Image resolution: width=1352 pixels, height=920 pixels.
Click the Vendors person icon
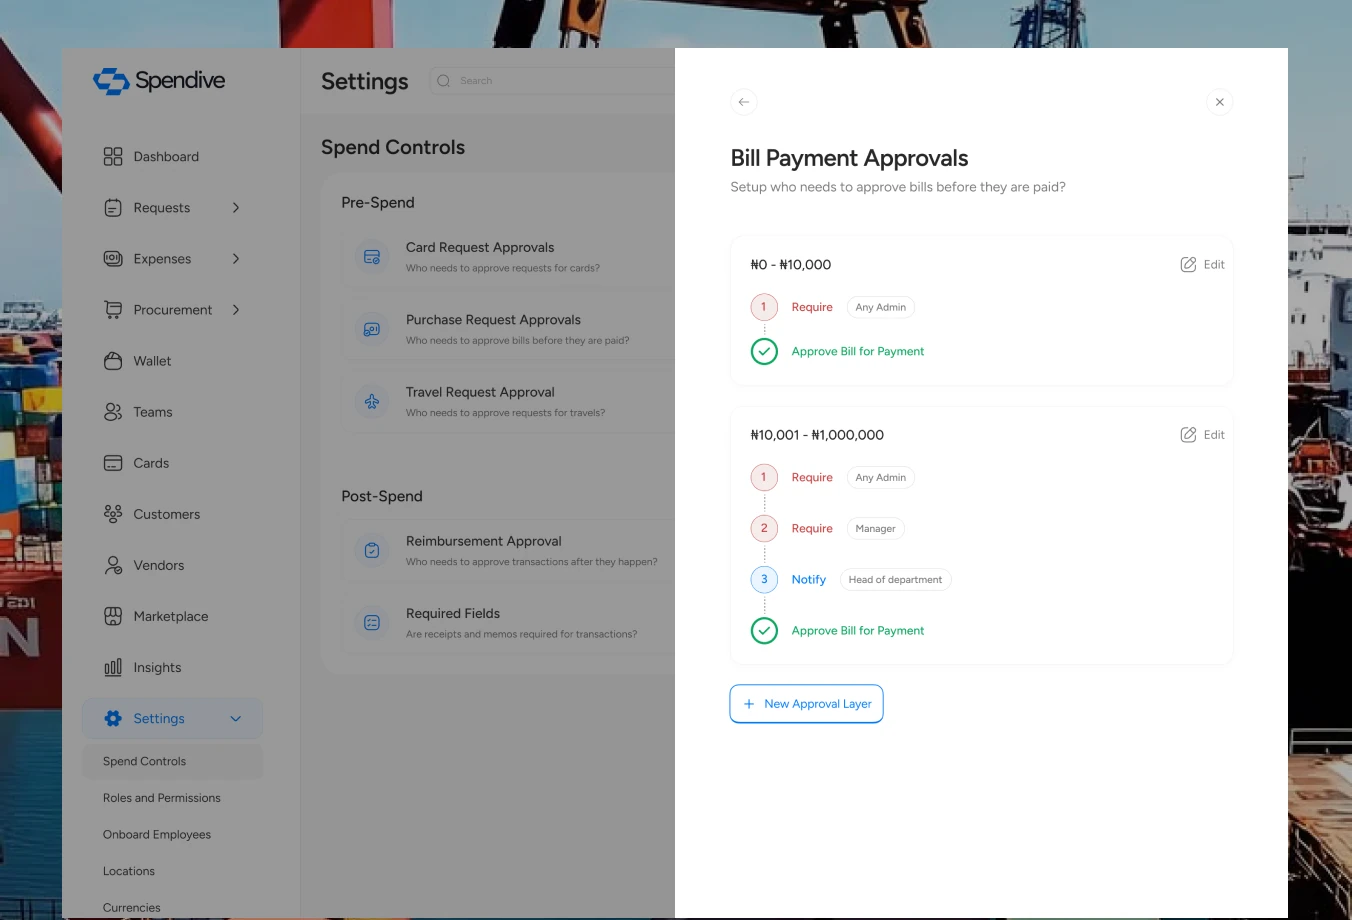tap(113, 565)
